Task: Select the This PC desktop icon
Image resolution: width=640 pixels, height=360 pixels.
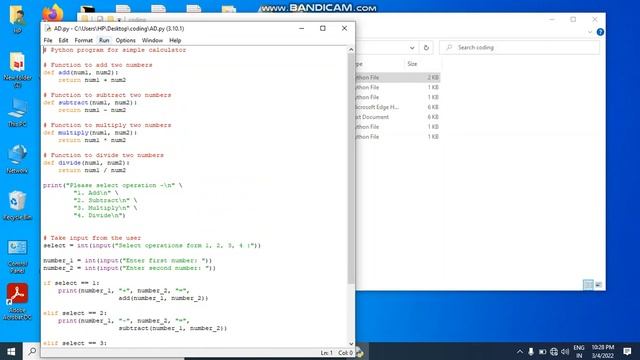Action: (17, 112)
